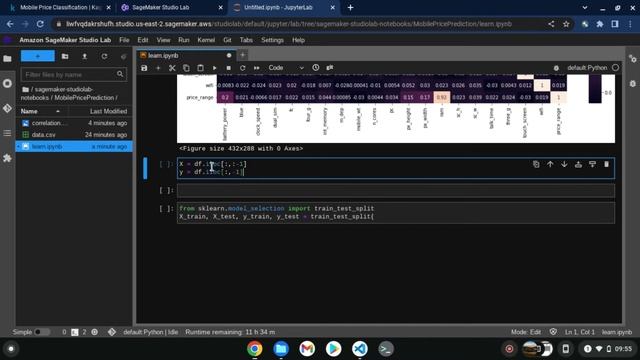Cut the selected cell using the scissors icon
Screen dimensions: 640x360
(x=172, y=68)
